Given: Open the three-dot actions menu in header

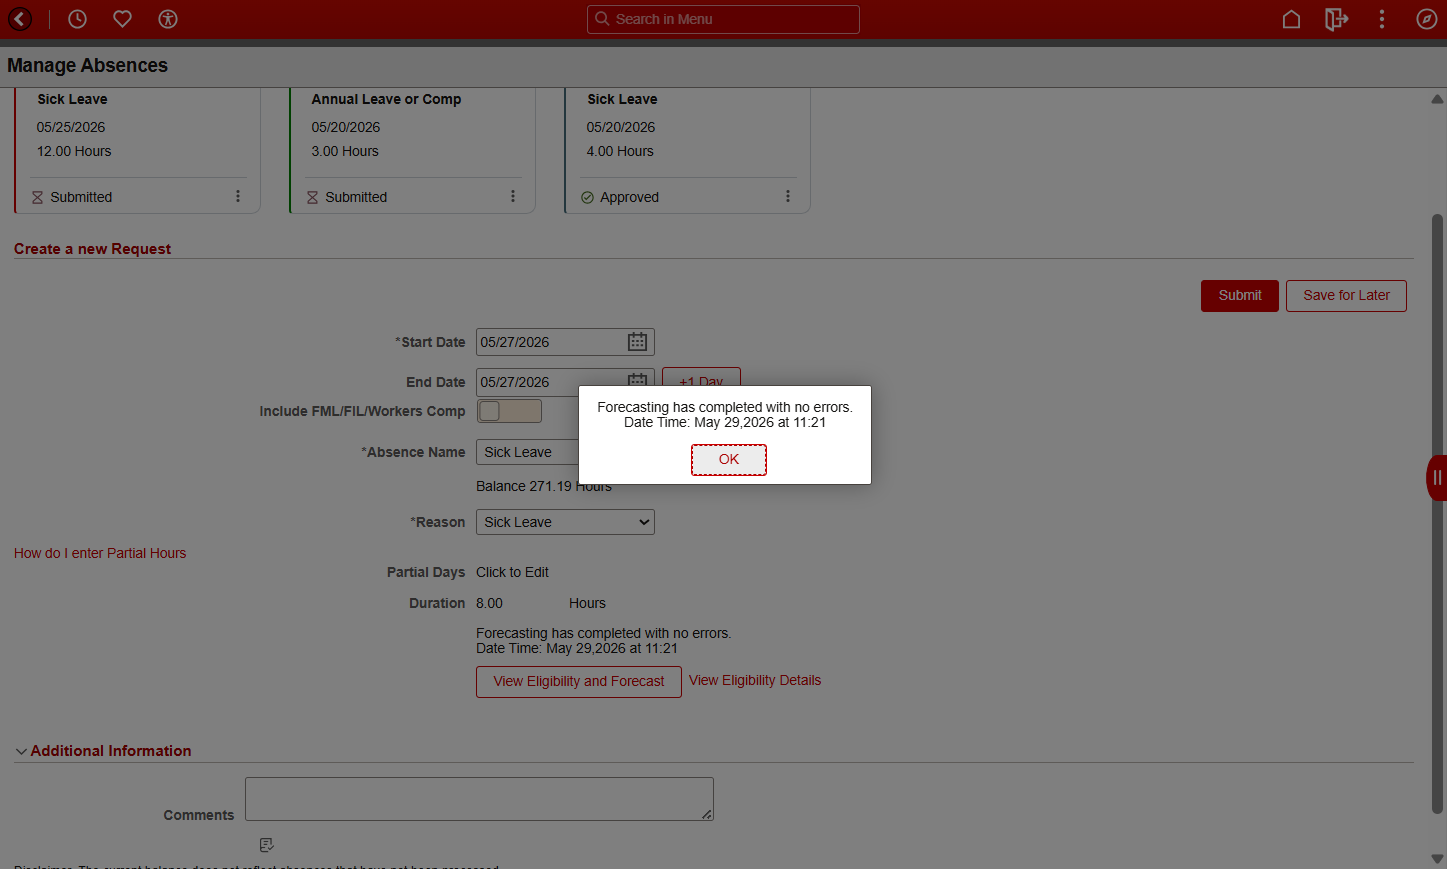Looking at the screenshot, I should (1382, 19).
